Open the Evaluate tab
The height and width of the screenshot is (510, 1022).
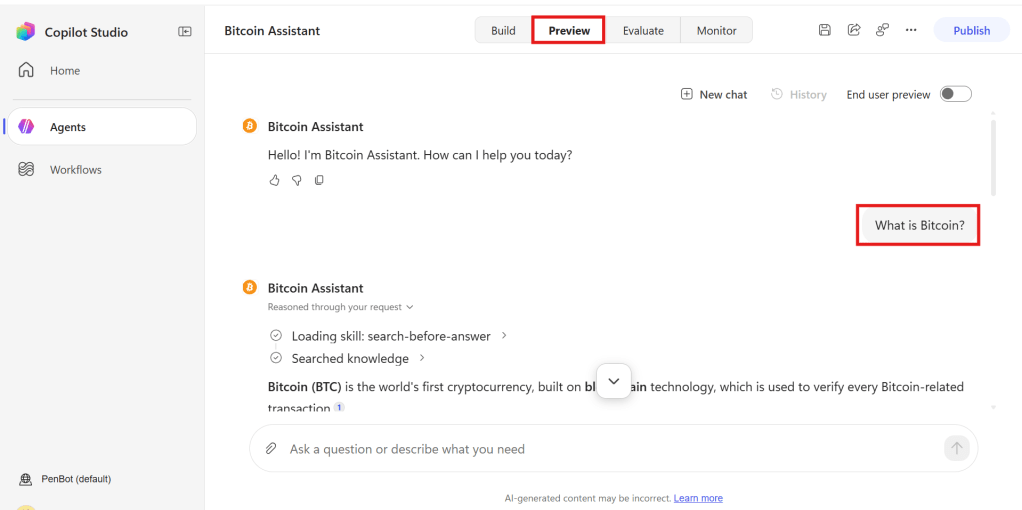pos(643,31)
